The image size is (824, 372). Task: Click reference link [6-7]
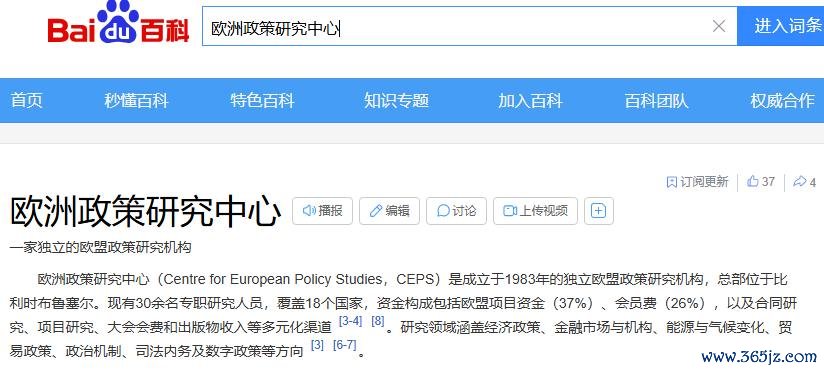[345, 345]
